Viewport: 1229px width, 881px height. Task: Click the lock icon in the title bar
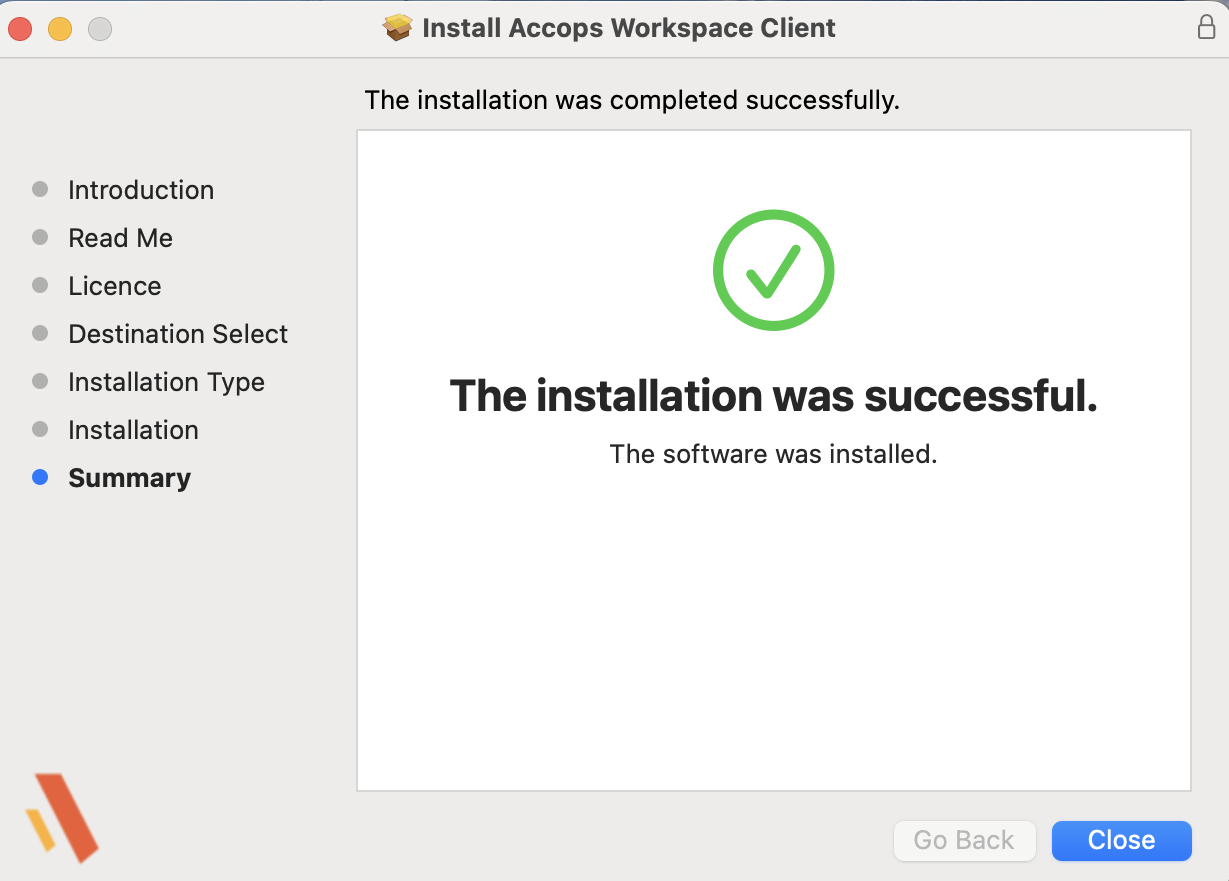pyautogui.click(x=1206, y=28)
